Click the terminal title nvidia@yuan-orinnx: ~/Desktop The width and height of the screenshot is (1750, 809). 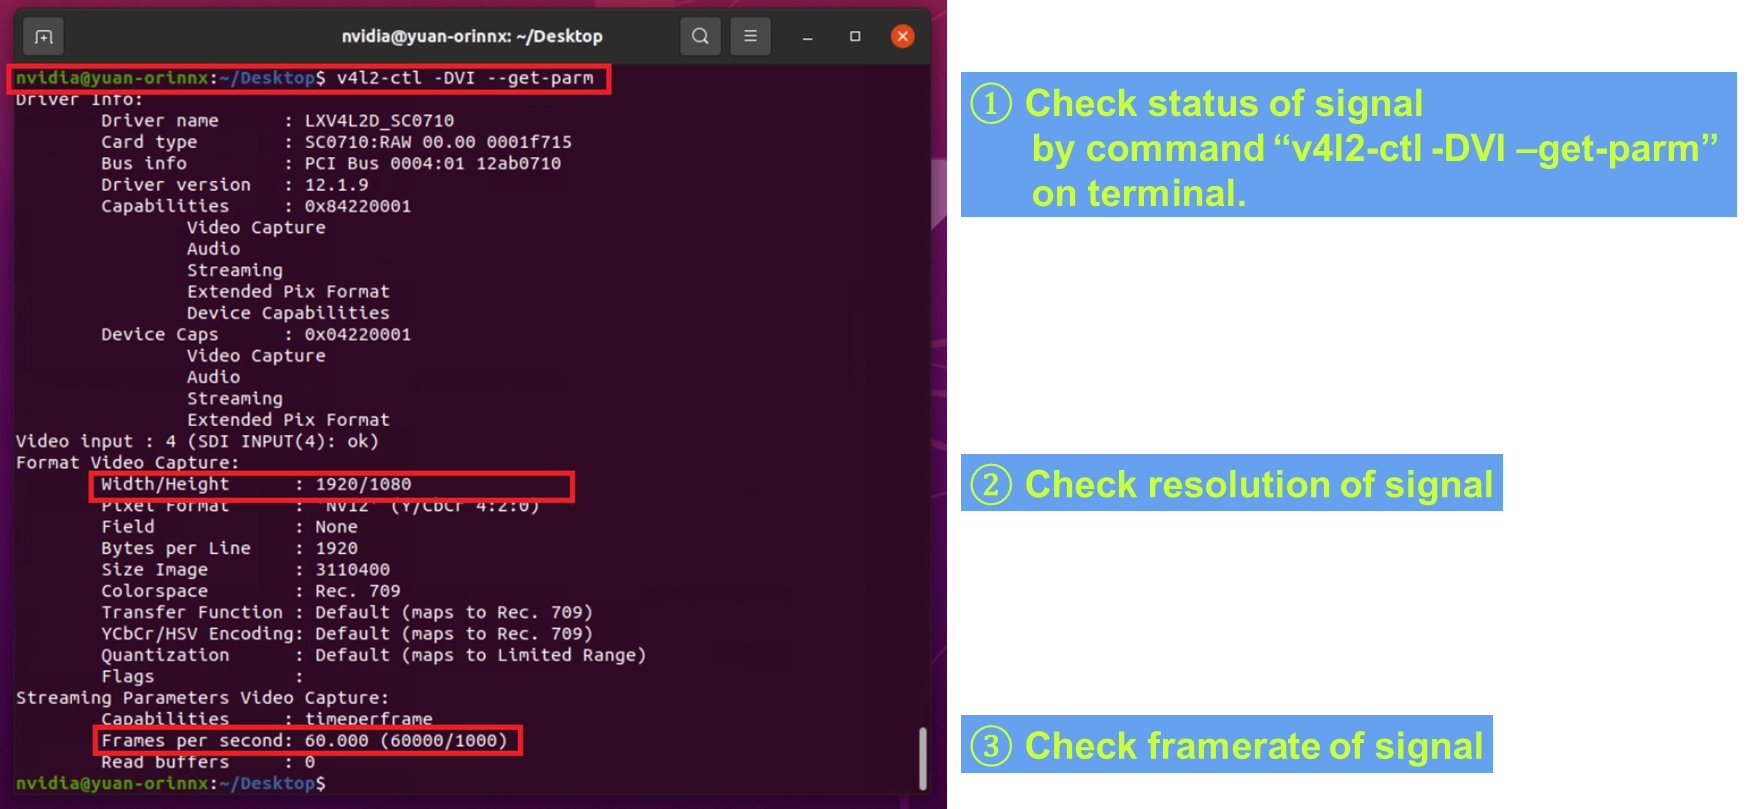pyautogui.click(x=472, y=37)
